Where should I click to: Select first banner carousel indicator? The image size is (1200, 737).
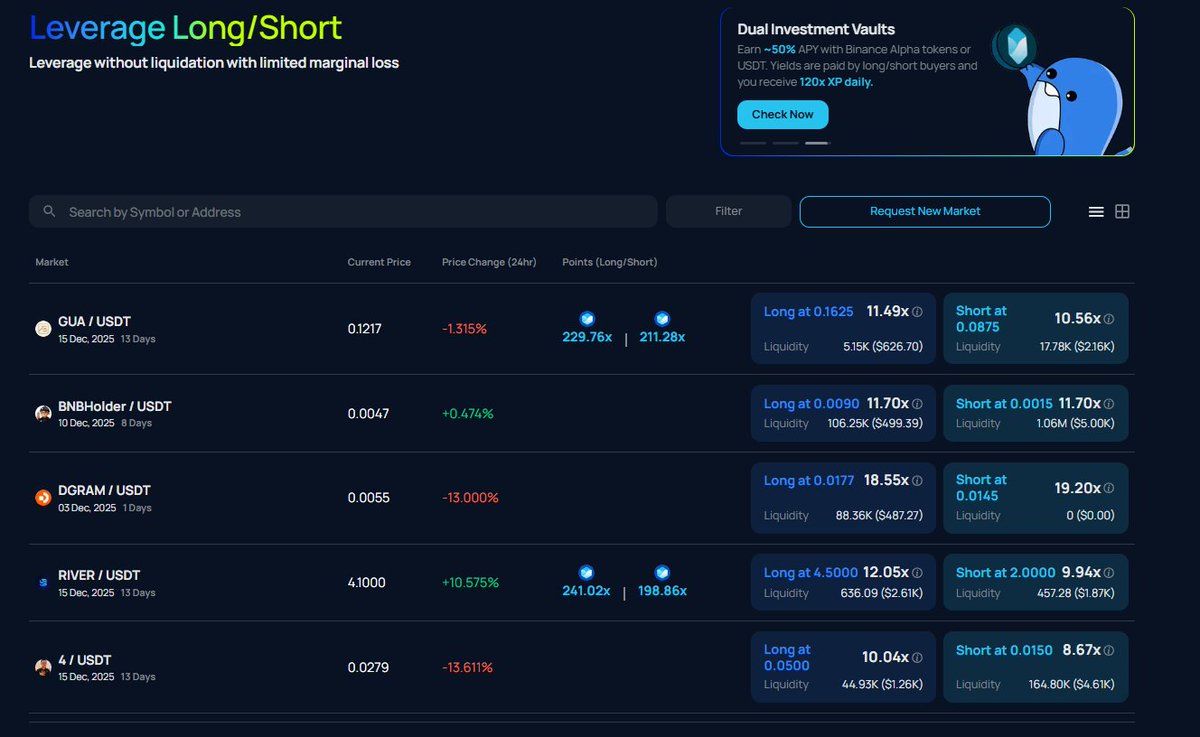(x=753, y=143)
